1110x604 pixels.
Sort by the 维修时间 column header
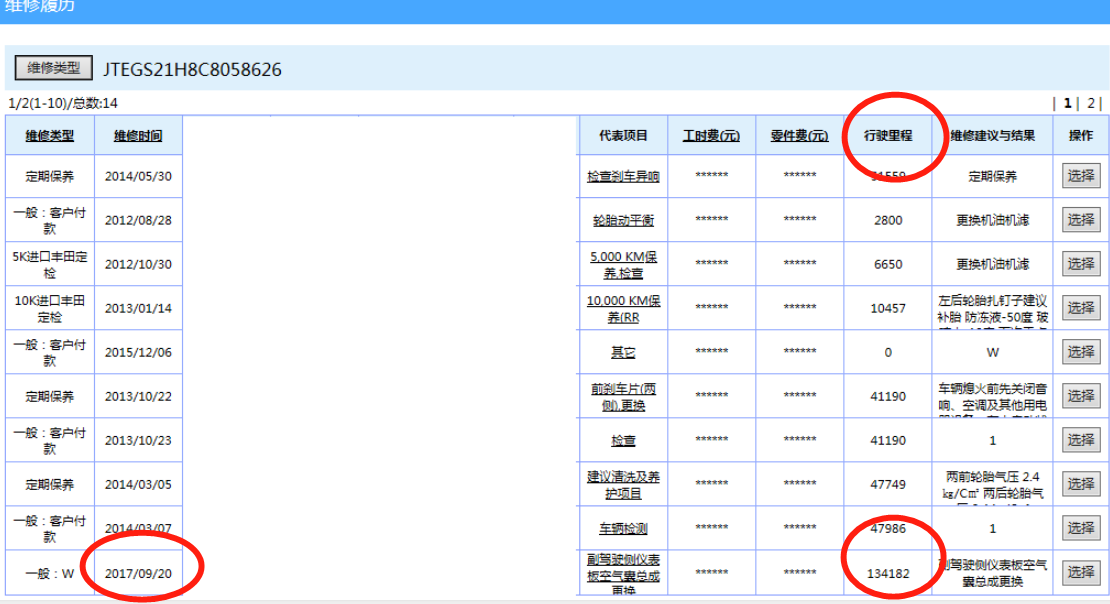coord(137,136)
